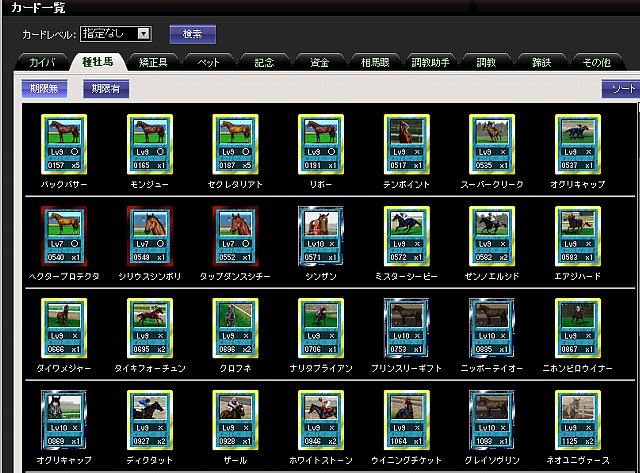Select the テンポイント card 0517
Image resolution: width=640 pixels, height=473 pixels.
407,144
